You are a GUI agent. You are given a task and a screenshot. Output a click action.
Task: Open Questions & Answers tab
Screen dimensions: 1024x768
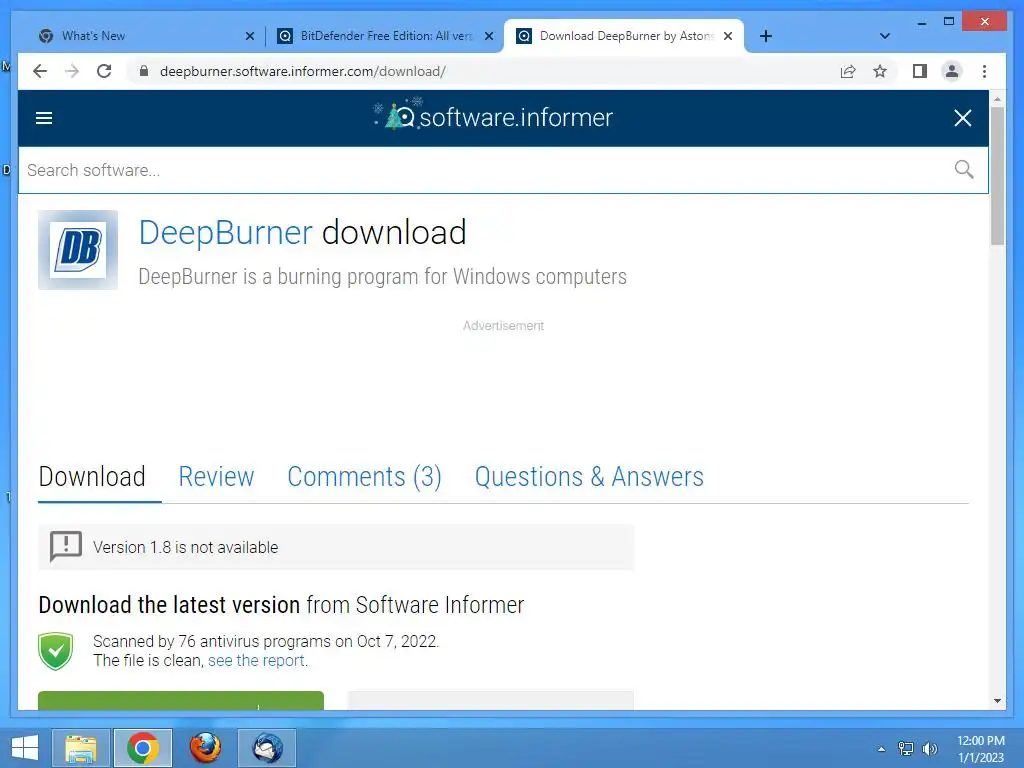click(589, 477)
